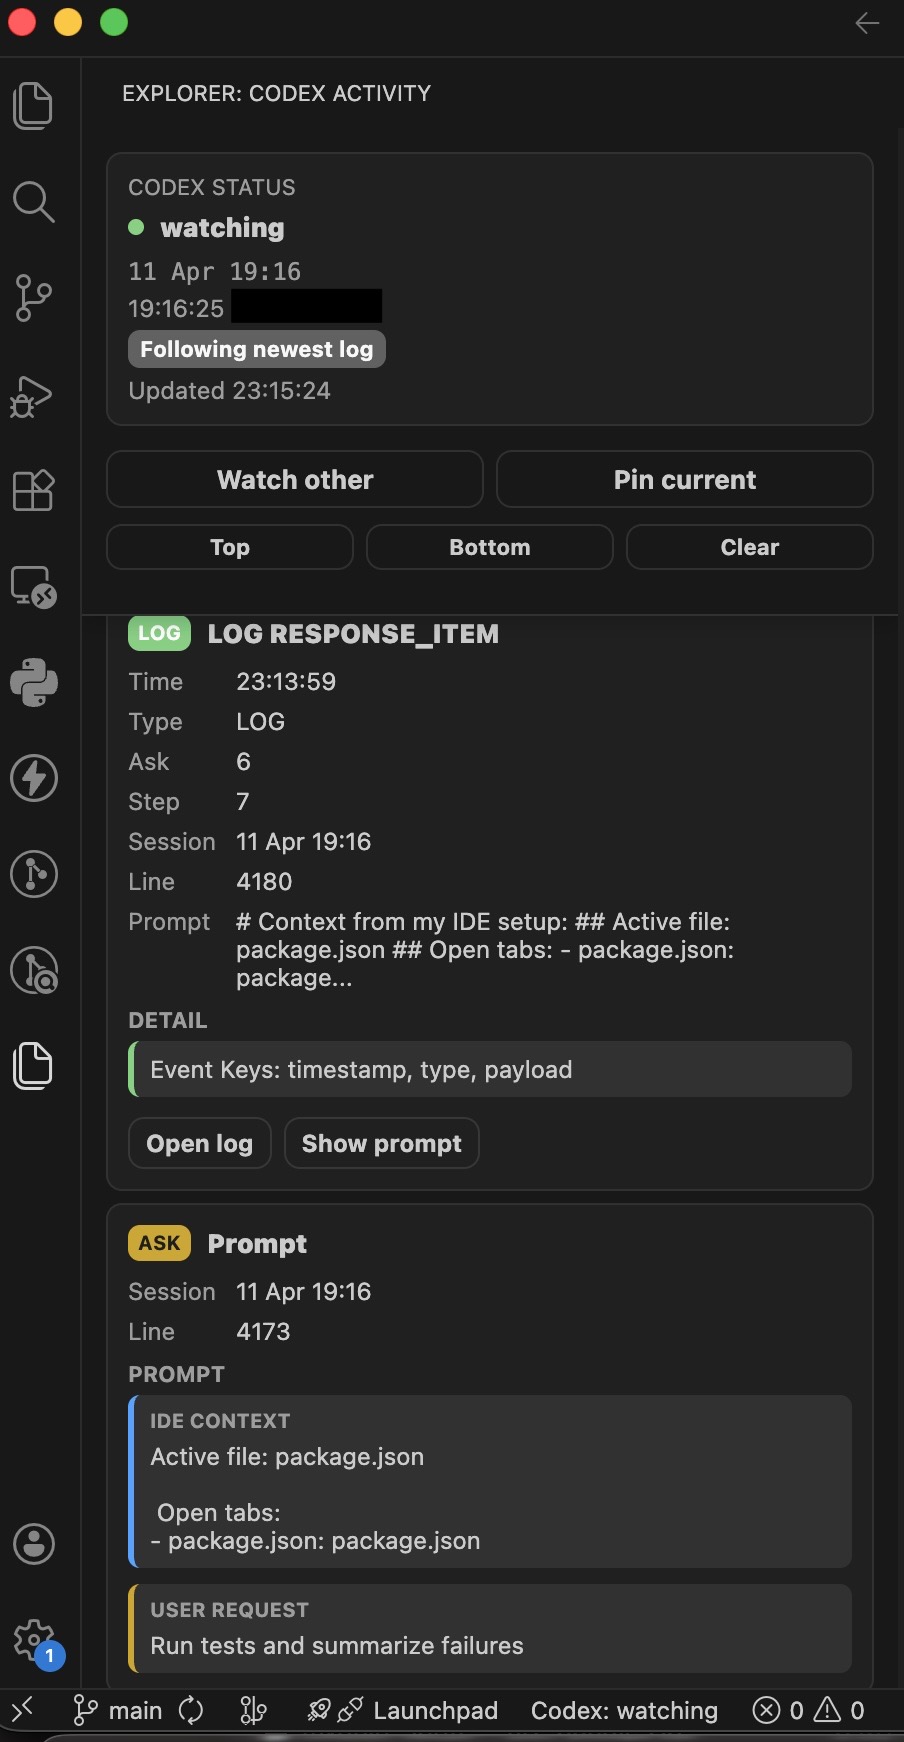Click the green LOG tag badge

pos(159,633)
